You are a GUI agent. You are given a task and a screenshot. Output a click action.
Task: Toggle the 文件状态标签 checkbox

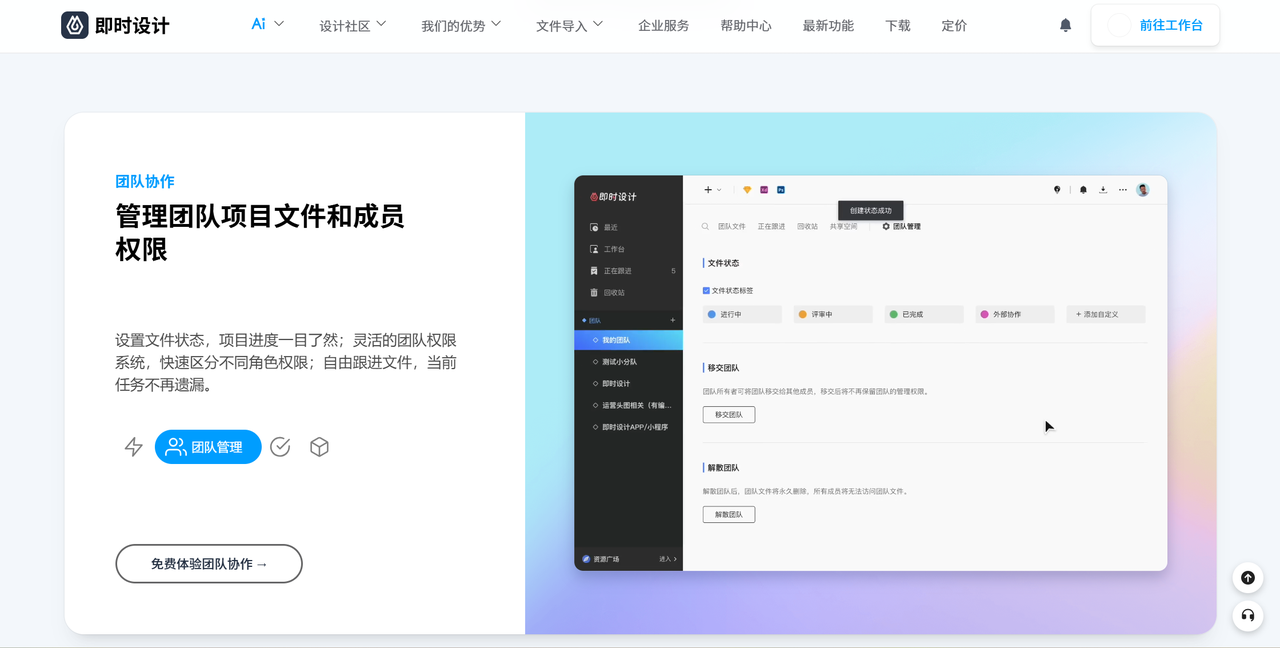tap(706, 290)
